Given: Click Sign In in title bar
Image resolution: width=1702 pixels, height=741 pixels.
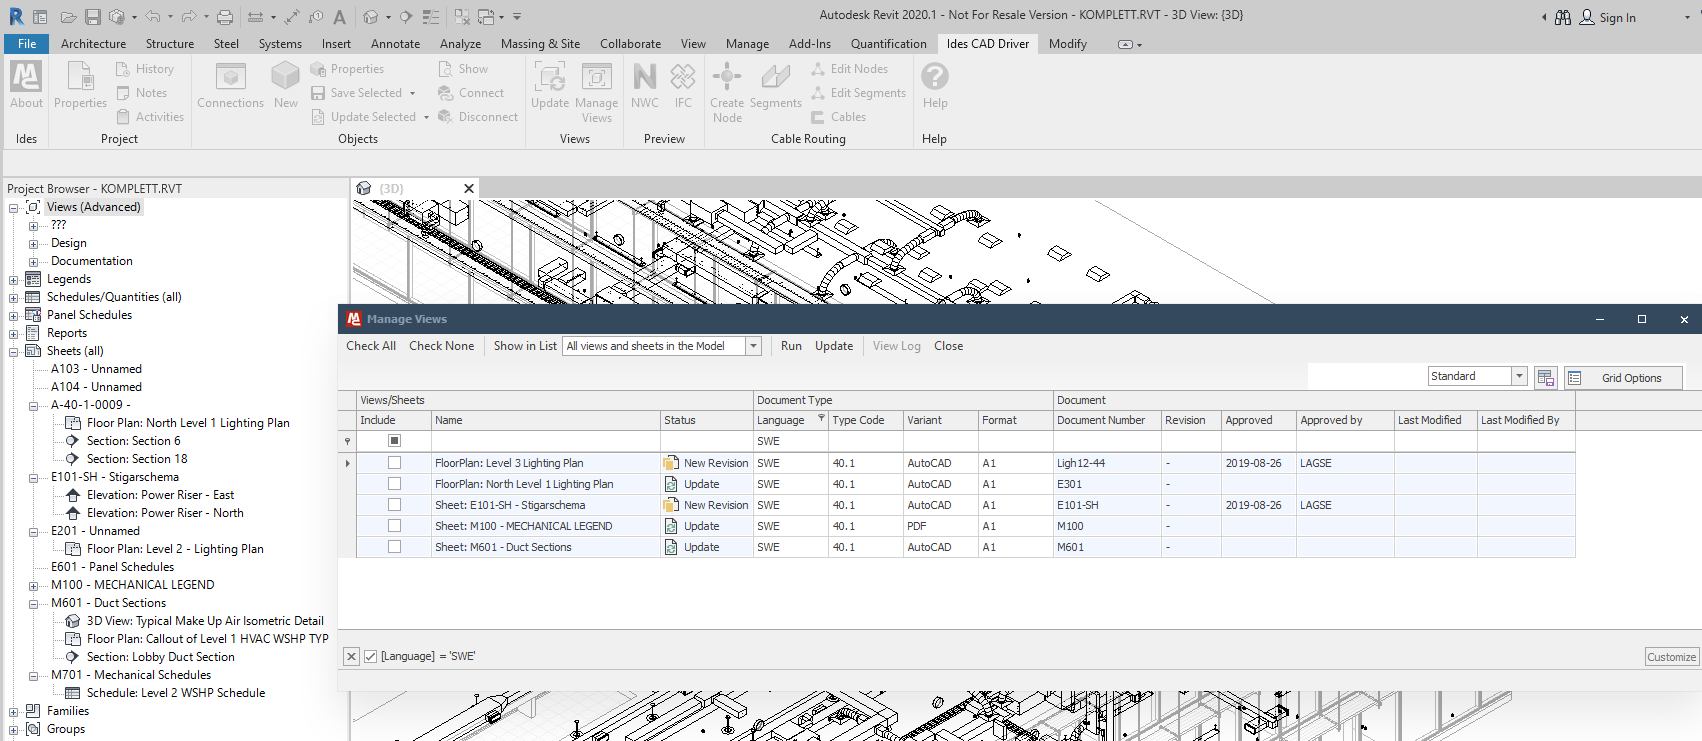Looking at the screenshot, I should coord(1608,17).
